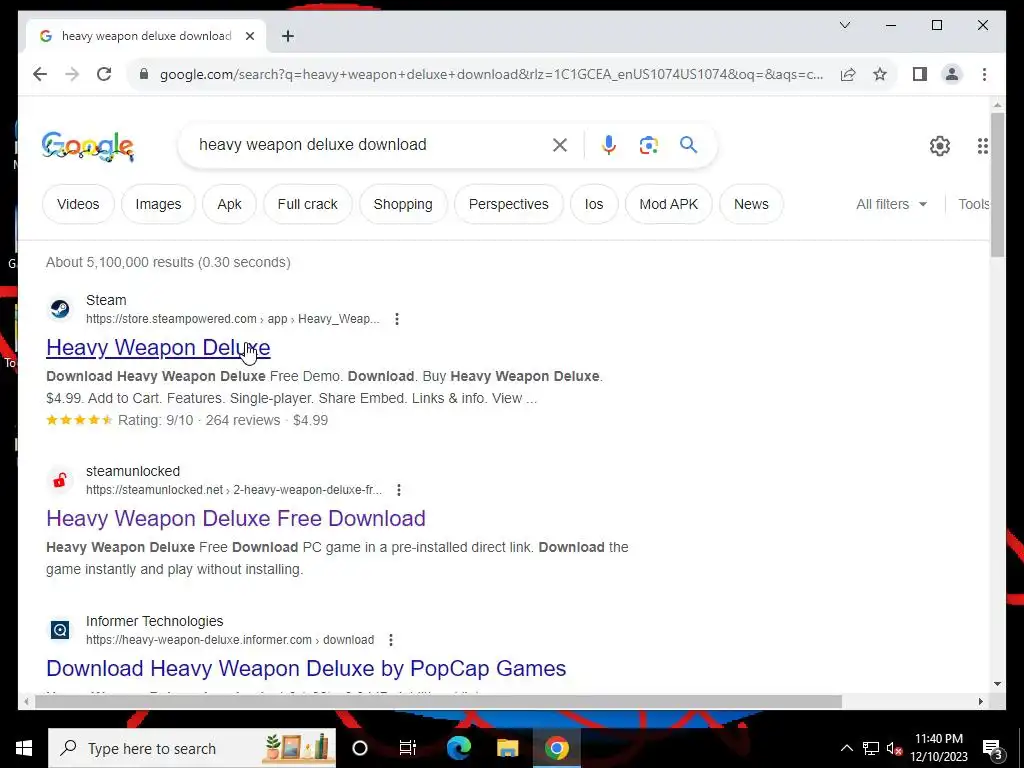The image size is (1024, 768).
Task: Click the forward navigation arrow
Action: click(x=72, y=74)
